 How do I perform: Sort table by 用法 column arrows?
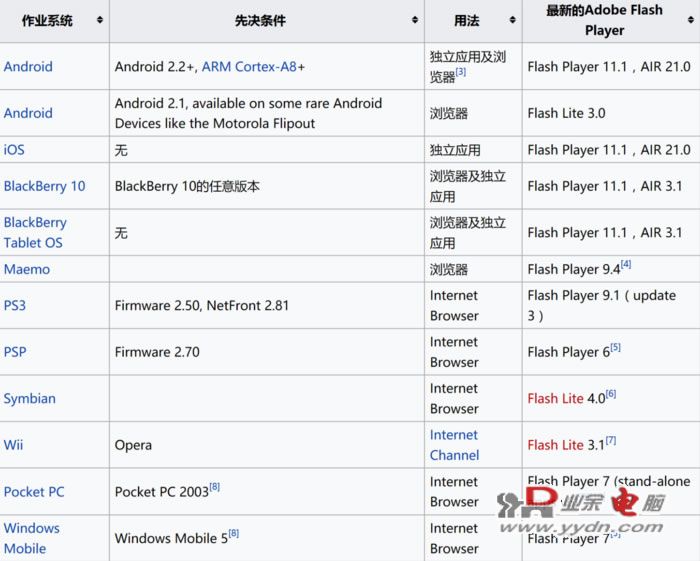point(512,20)
